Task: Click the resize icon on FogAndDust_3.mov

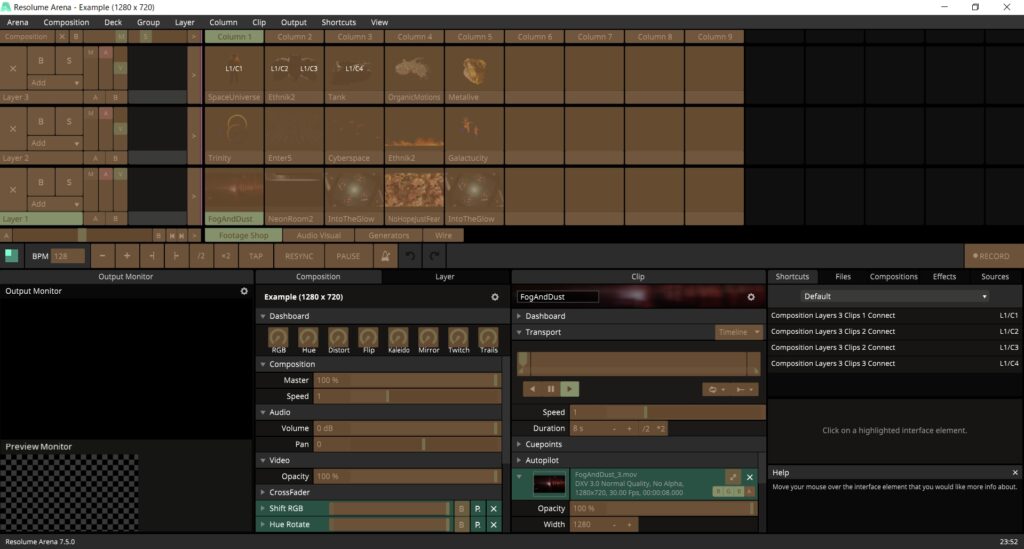Action: 733,477
